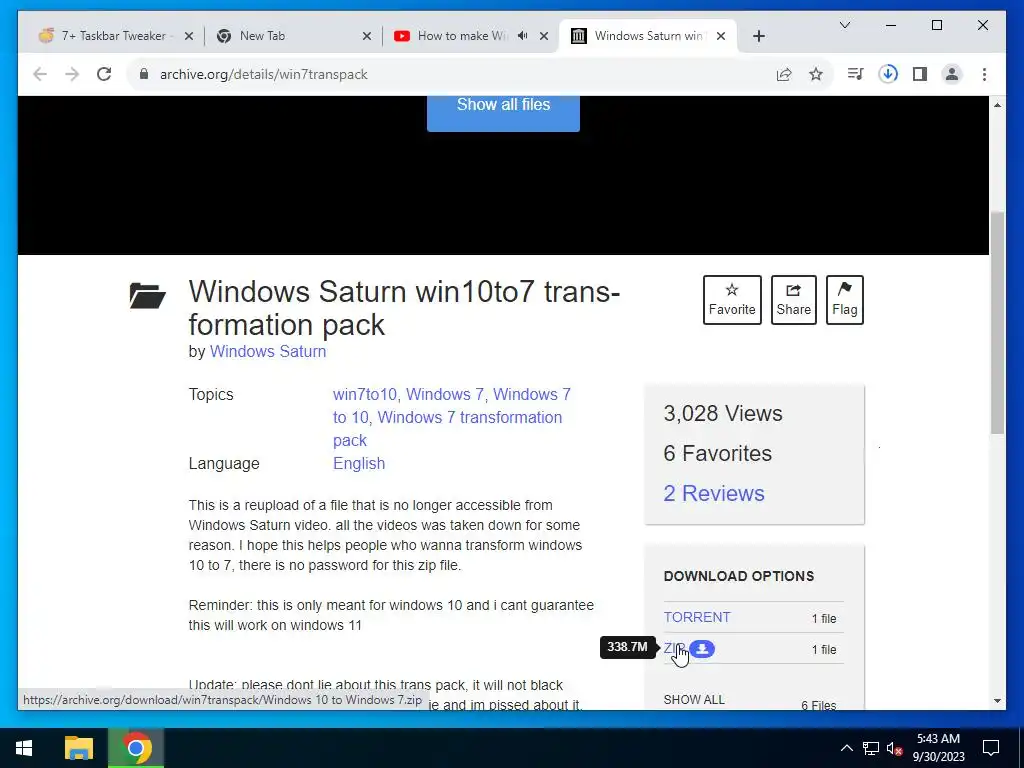Open the Windows Start menu
This screenshot has height=768, width=1024.
pyautogui.click(x=24, y=748)
